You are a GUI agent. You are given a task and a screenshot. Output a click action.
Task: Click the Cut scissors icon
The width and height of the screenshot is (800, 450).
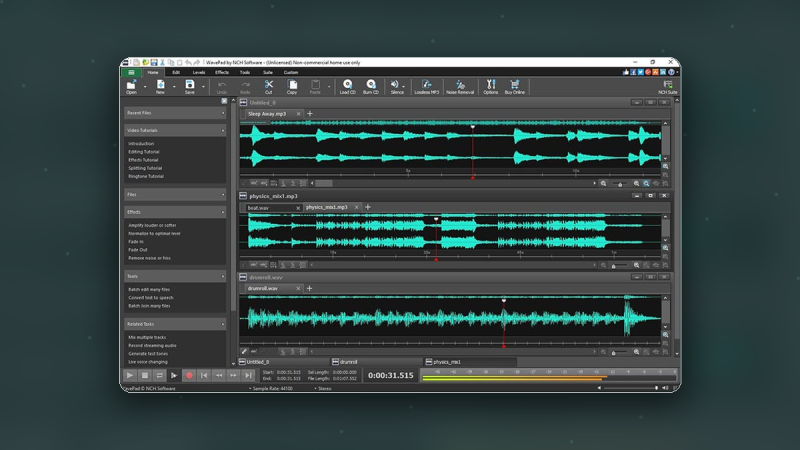[268, 86]
